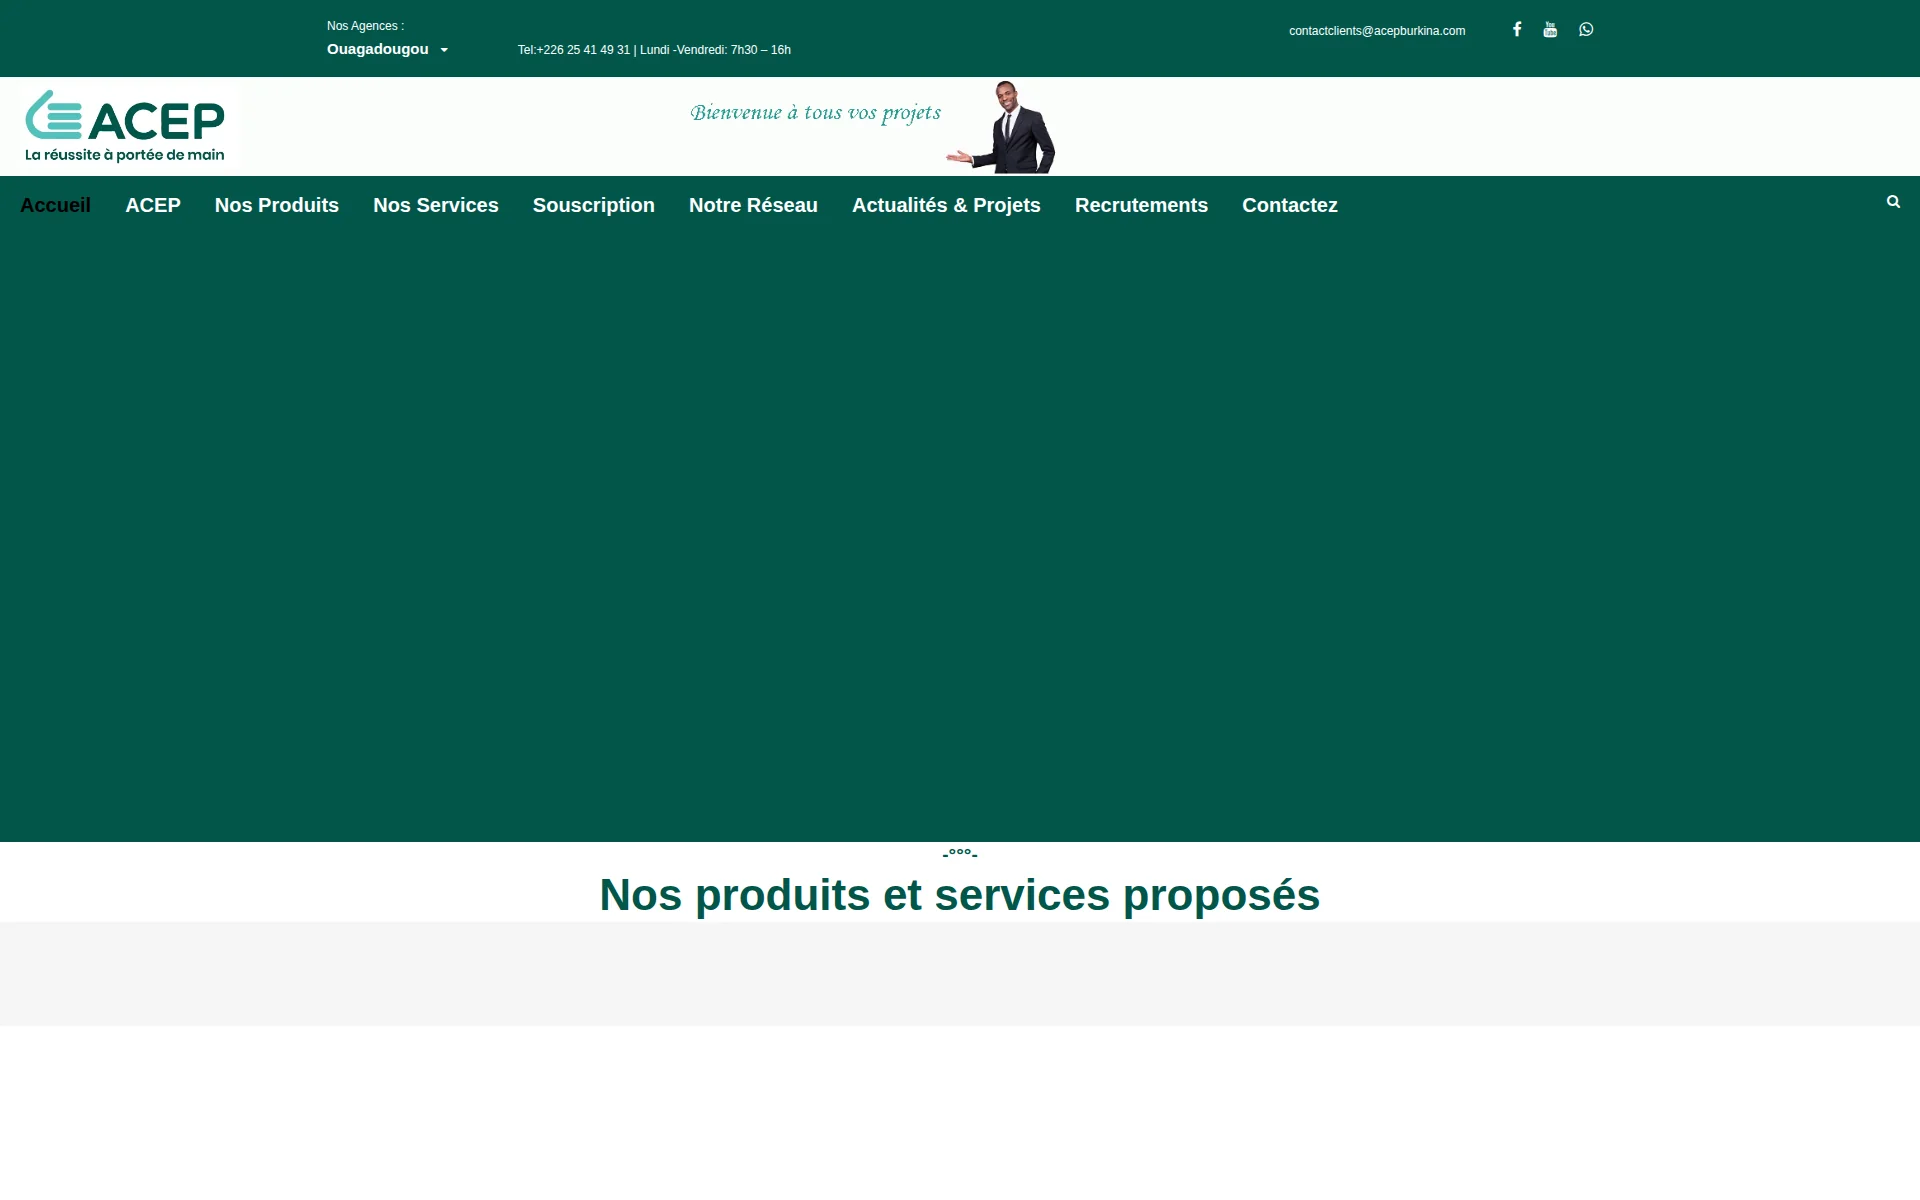Go to the Accueil menu item
This screenshot has width=1920, height=1200.
tap(55, 205)
